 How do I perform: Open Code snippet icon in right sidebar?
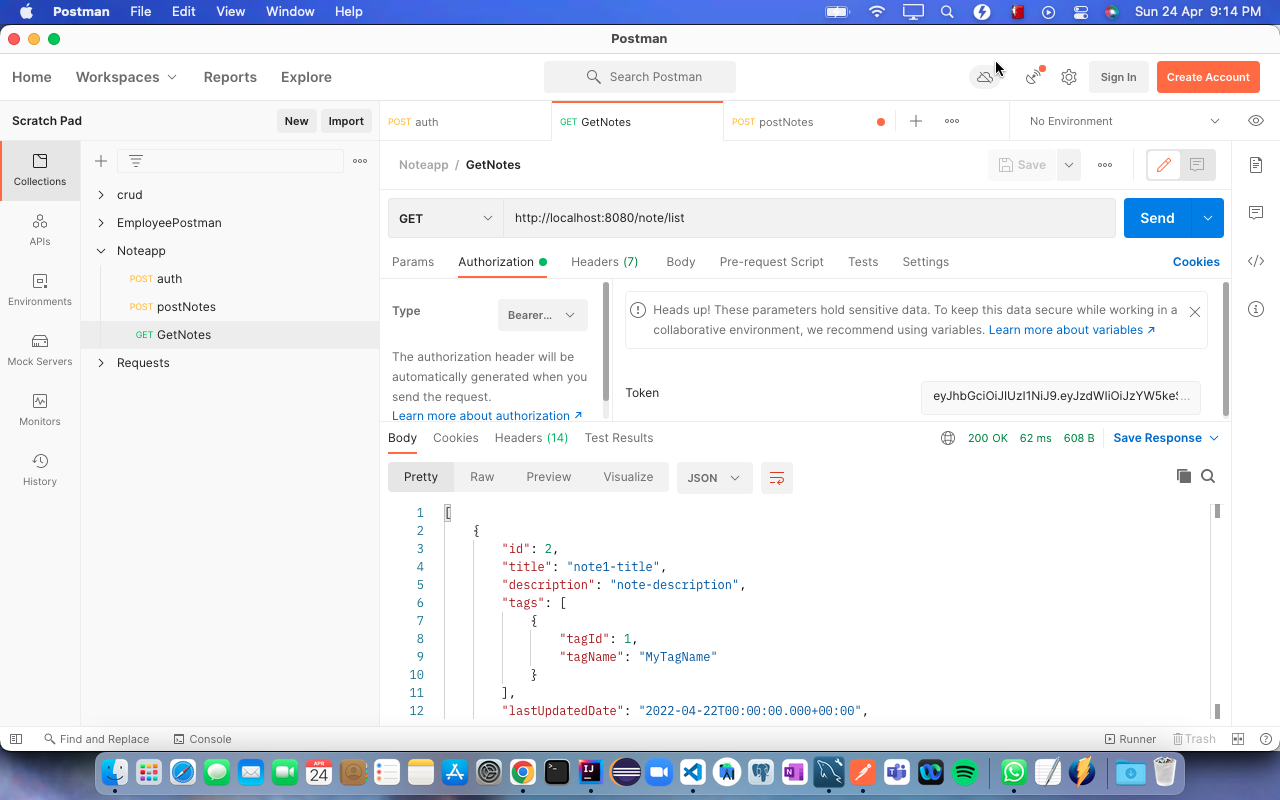pyautogui.click(x=1256, y=261)
